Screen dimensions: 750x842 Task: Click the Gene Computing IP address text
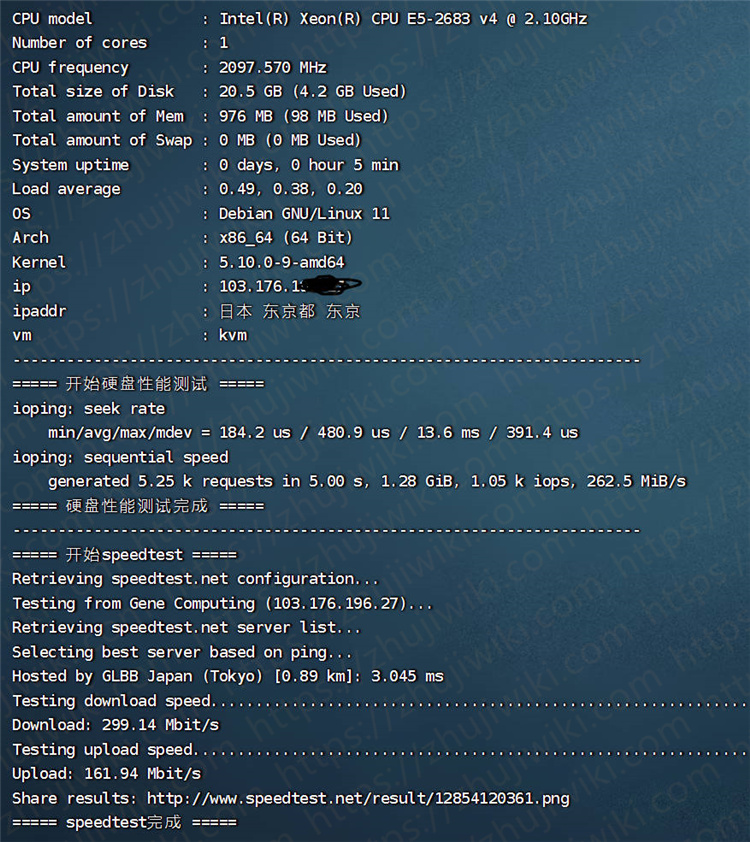tap(343, 603)
